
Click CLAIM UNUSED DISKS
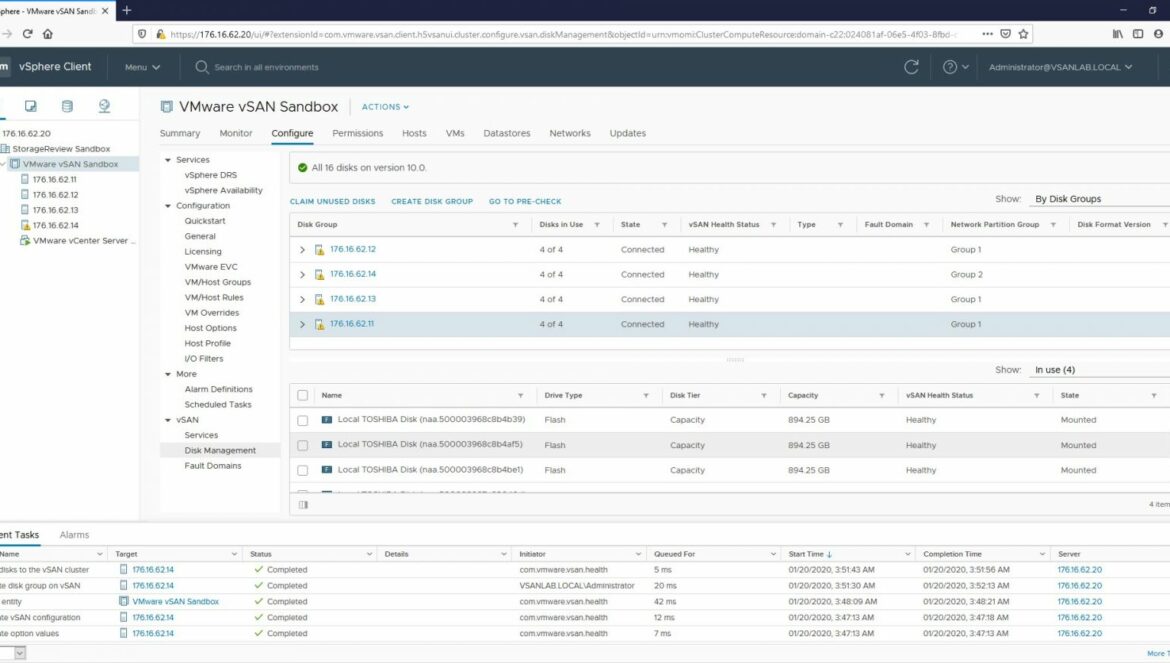pyautogui.click(x=332, y=201)
